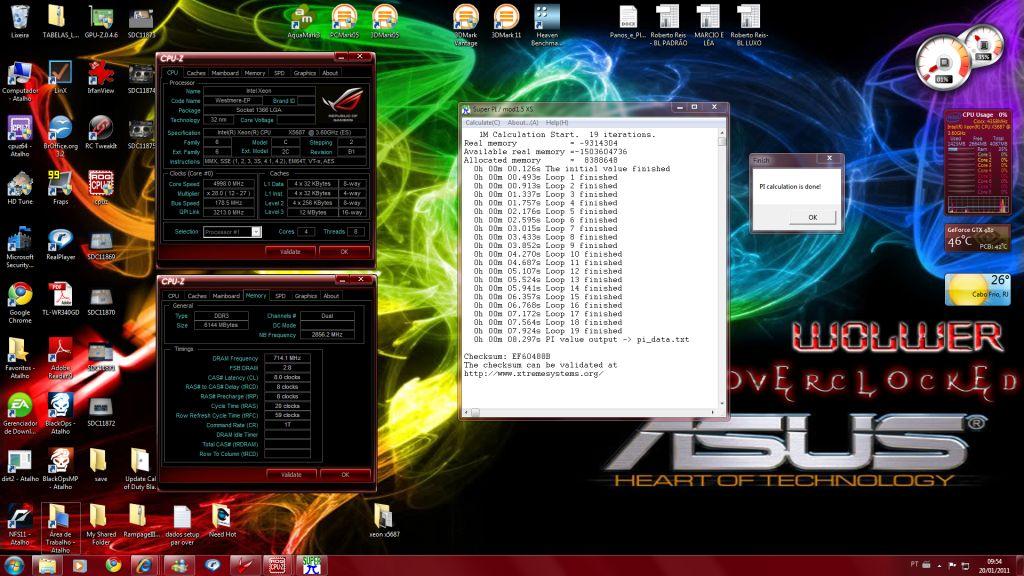Launch IrfanView from the desktop
This screenshot has height=576, width=1024.
click(101, 77)
